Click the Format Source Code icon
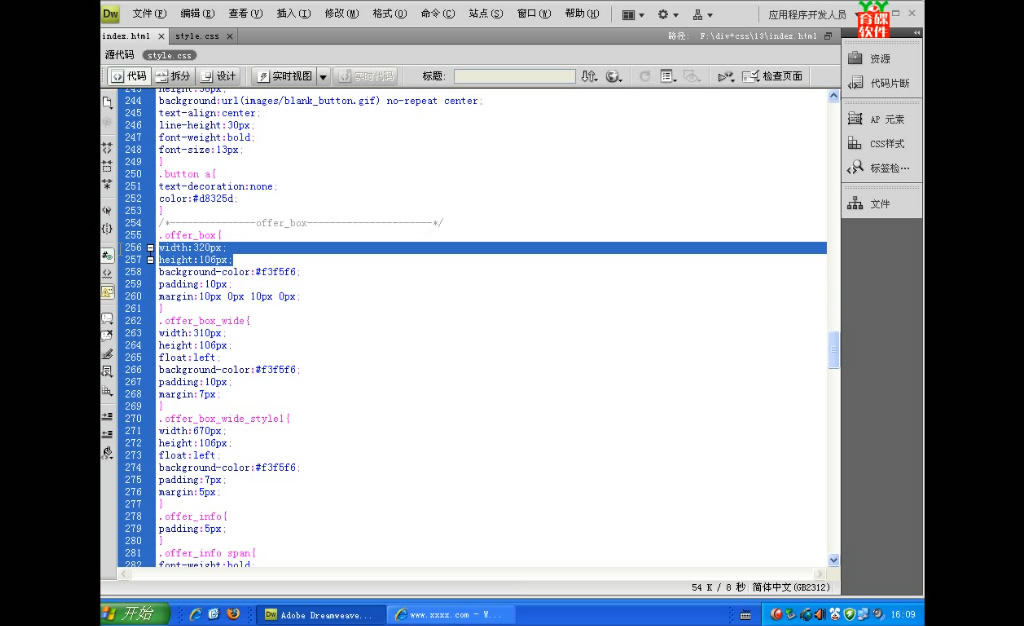1024x626 pixels. pyautogui.click(x=107, y=452)
